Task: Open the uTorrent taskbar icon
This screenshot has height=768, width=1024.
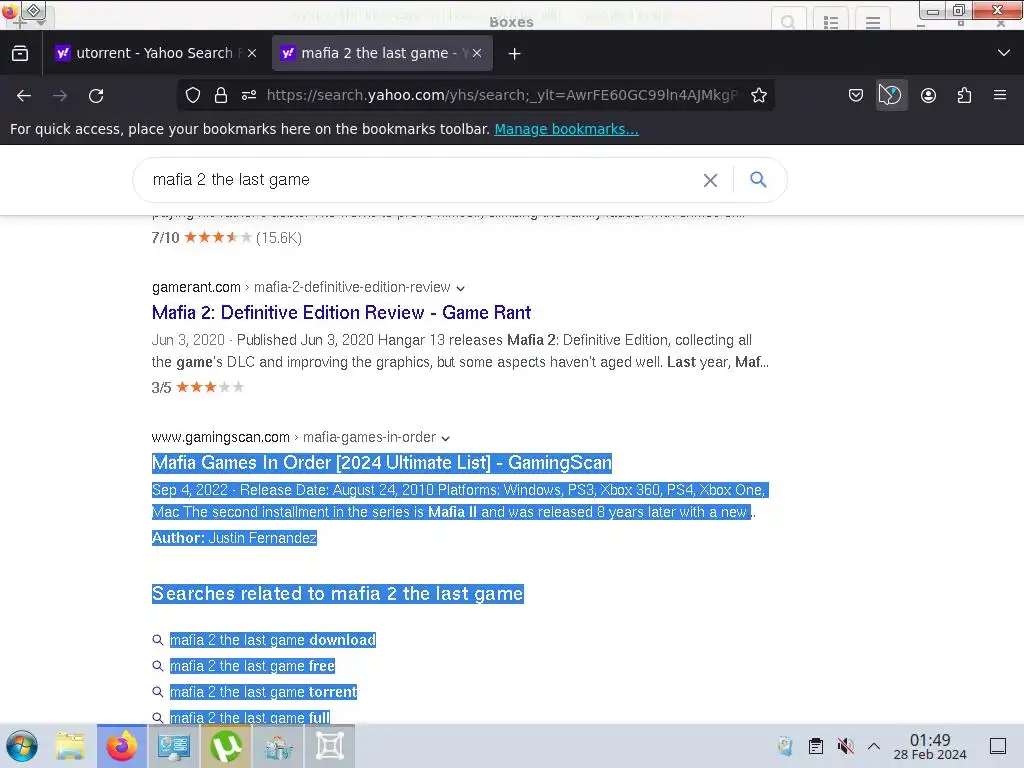Action: (x=226, y=746)
